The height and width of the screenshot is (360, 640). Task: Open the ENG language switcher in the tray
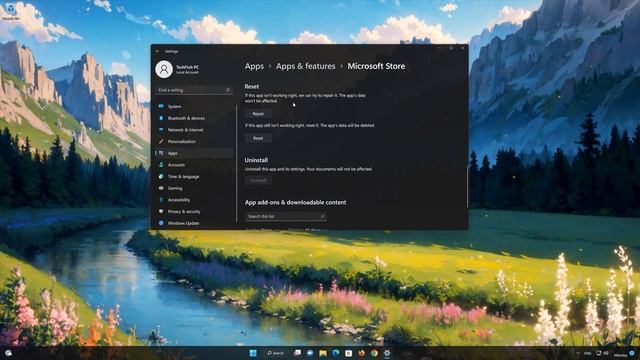588,353
